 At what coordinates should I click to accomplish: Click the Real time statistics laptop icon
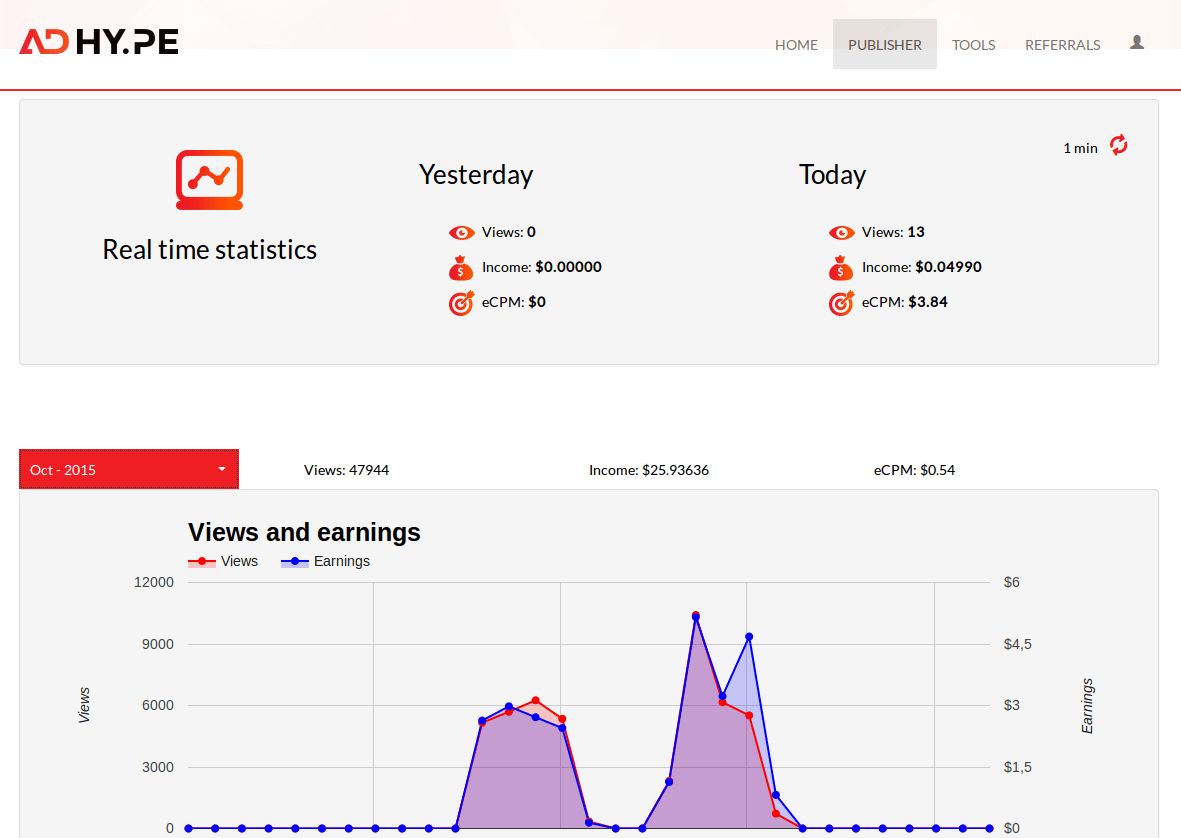coord(209,179)
